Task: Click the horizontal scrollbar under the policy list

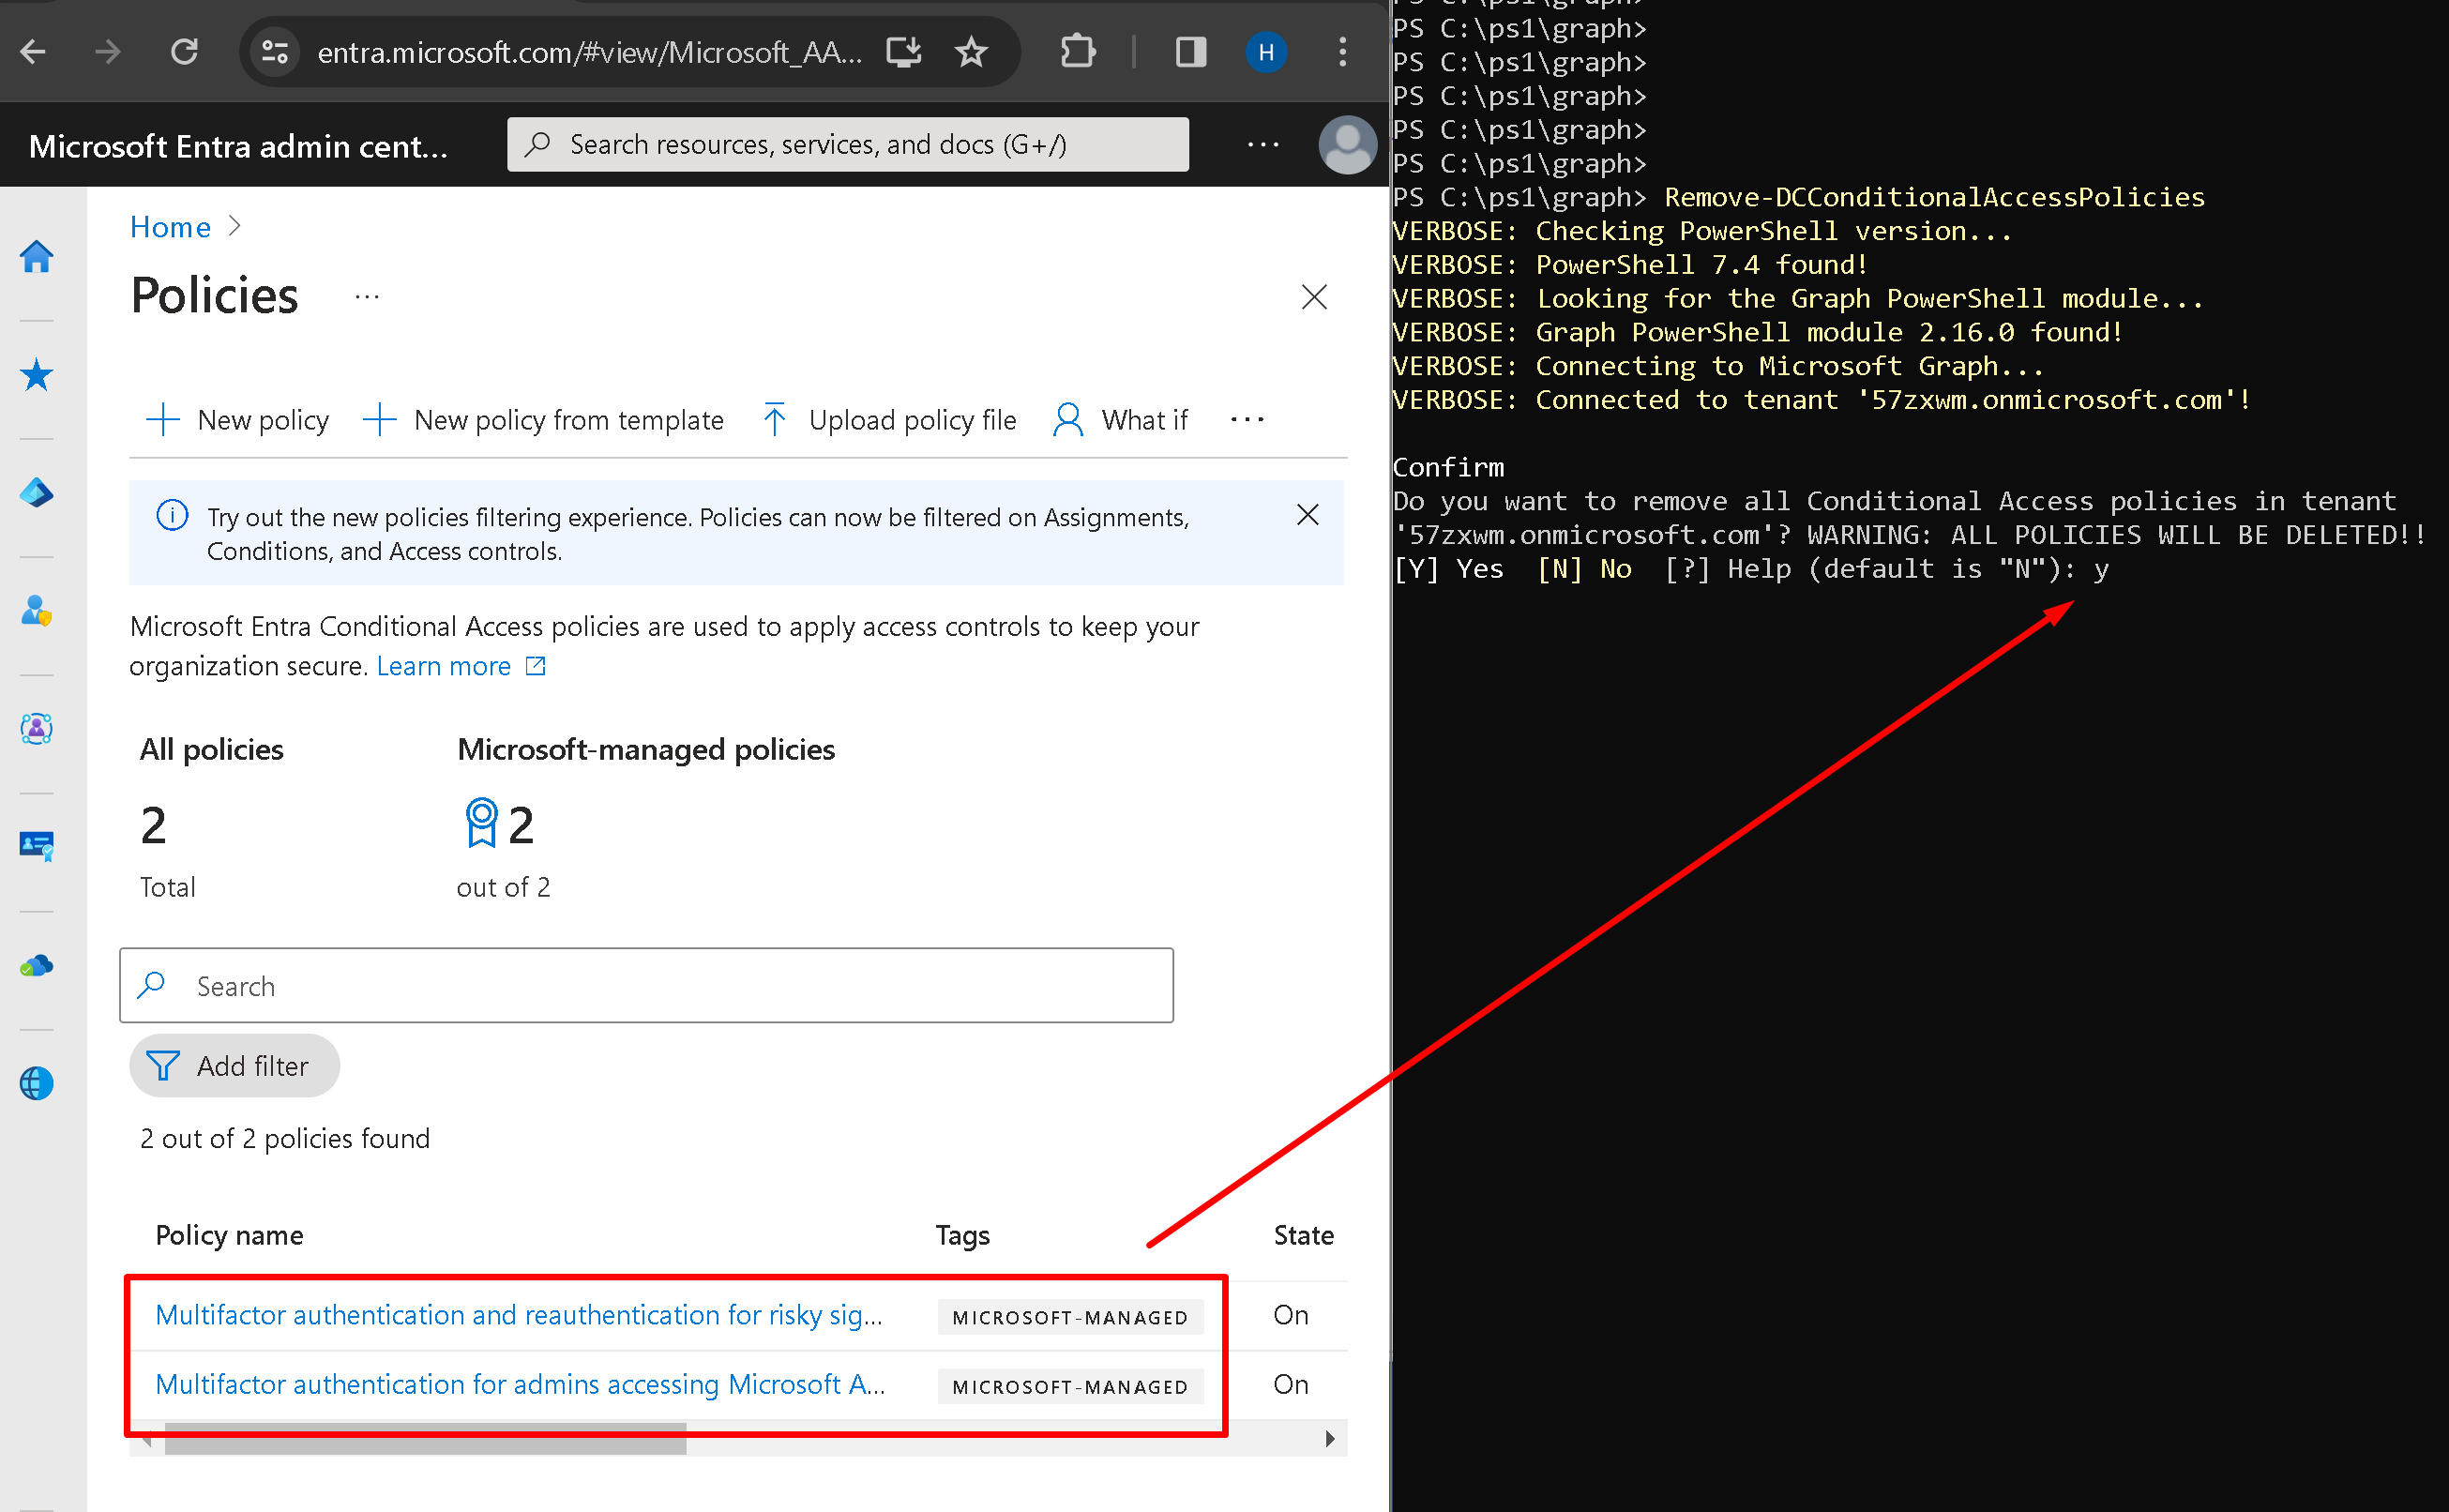Action: tap(425, 1440)
